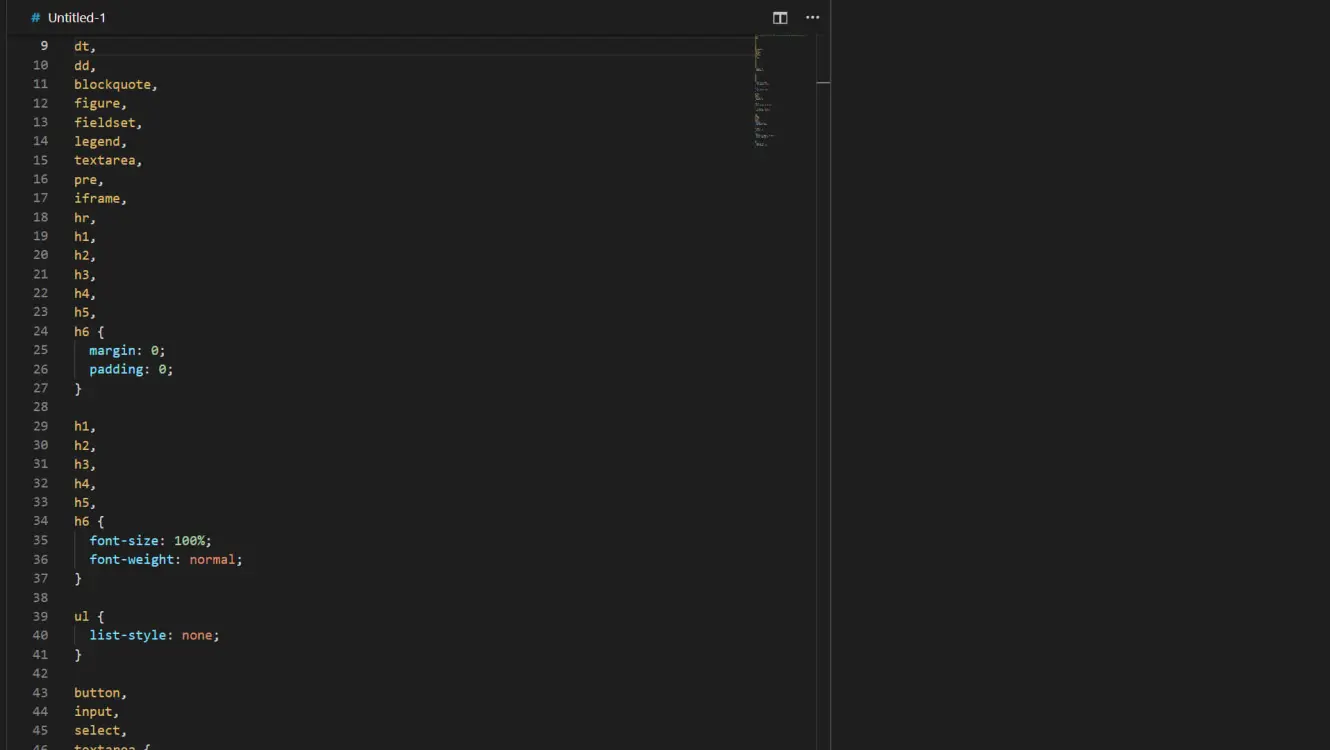
Task: Click the vertical scrollbar slider
Action: [x=823, y=82]
